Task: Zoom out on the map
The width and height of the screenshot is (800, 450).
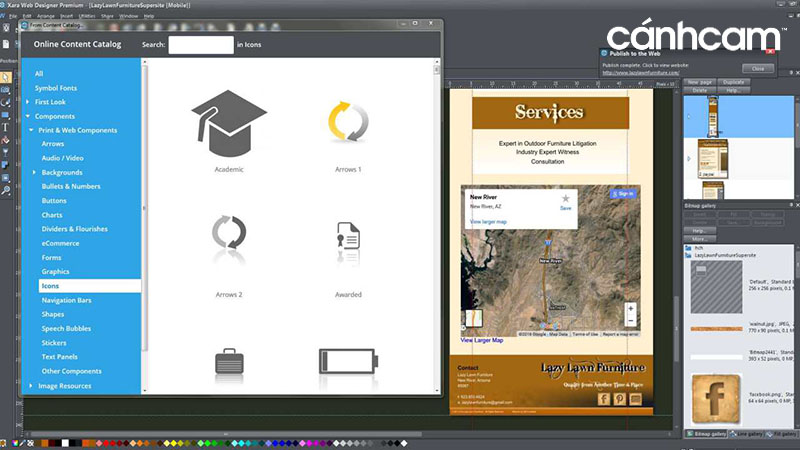Action: point(631,320)
